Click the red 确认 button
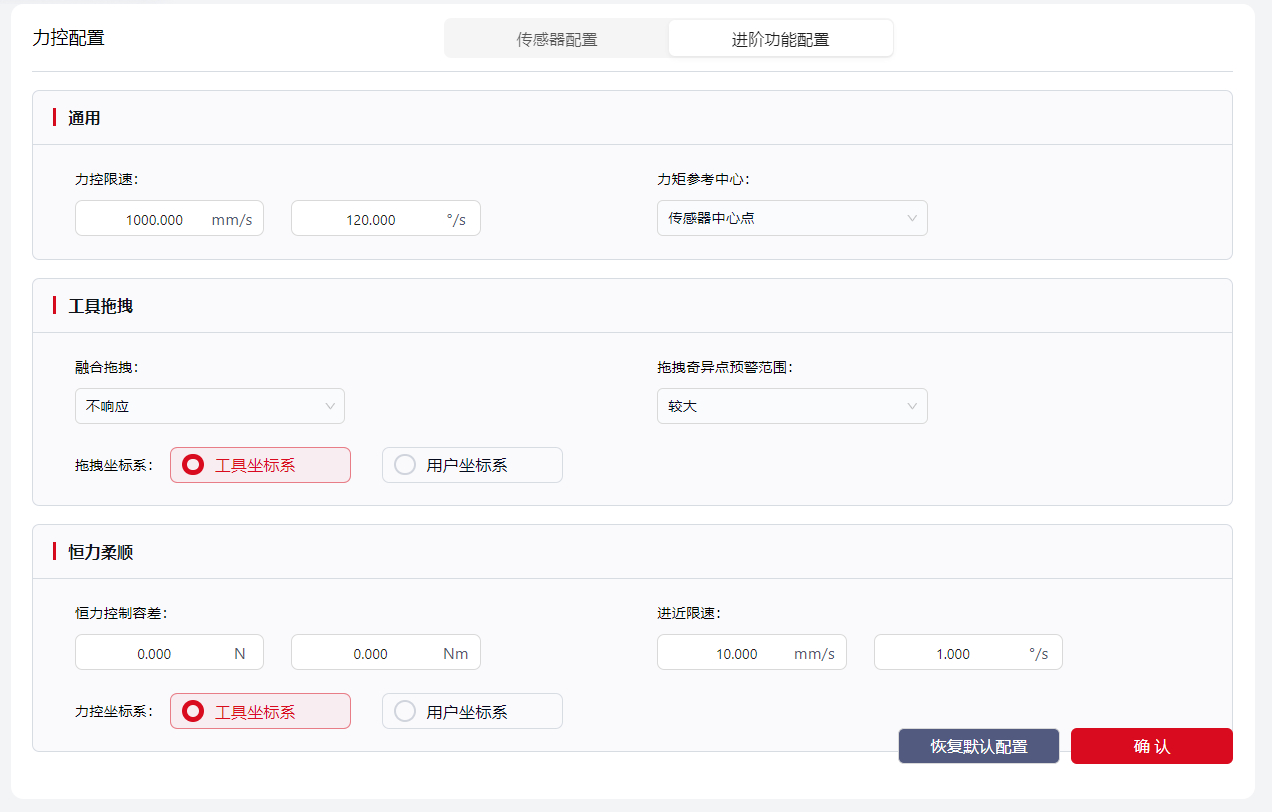The height and width of the screenshot is (812, 1272). pyautogui.click(x=1151, y=746)
